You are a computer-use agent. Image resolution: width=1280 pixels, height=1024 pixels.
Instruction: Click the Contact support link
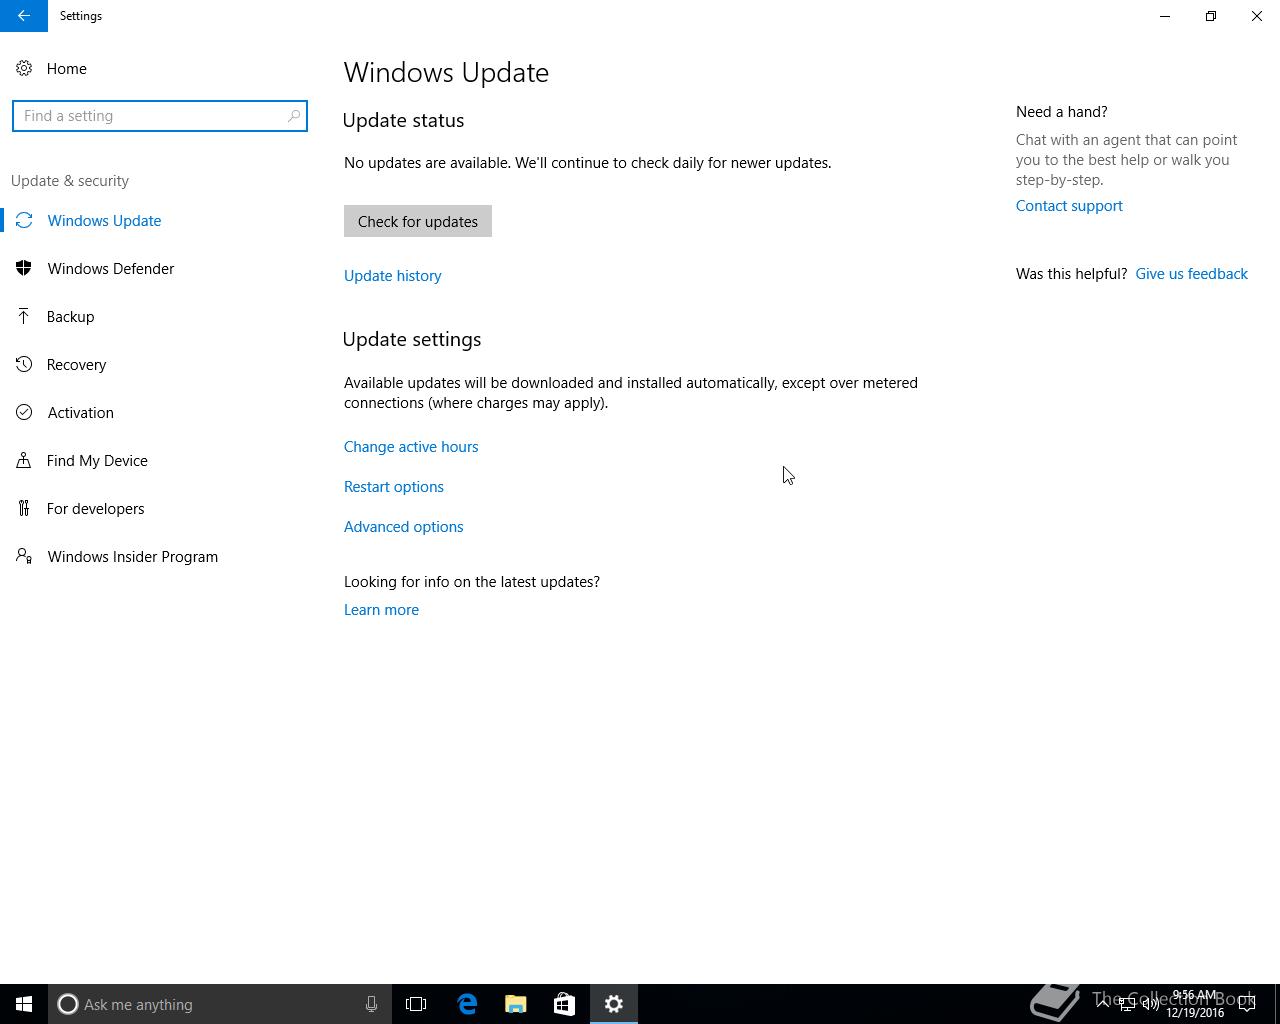pyautogui.click(x=1069, y=206)
